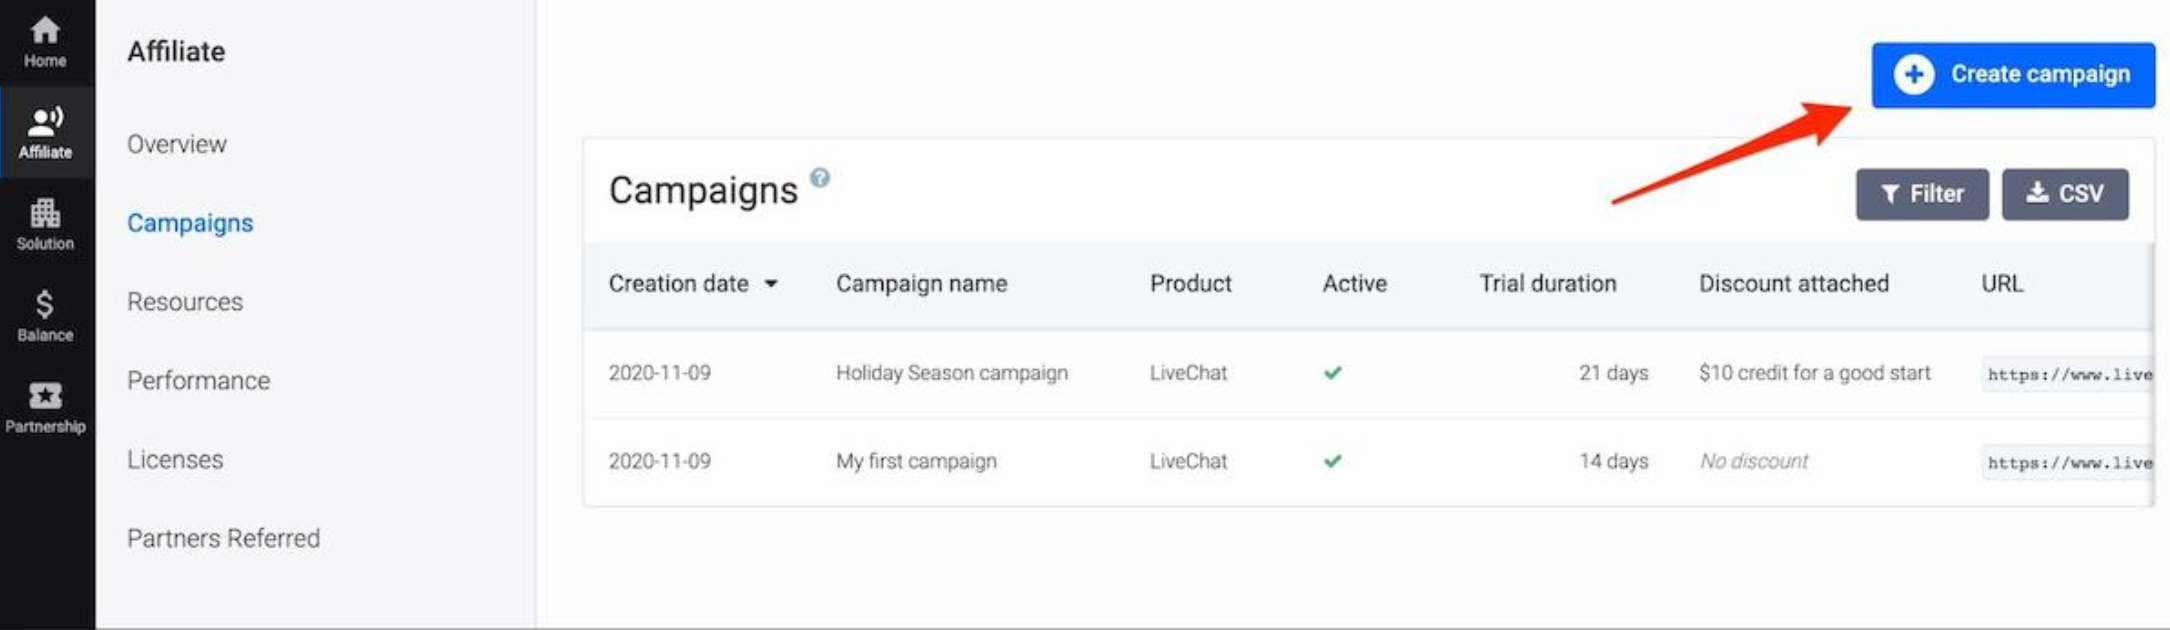Toggle Active status for Holiday Season campaign

[1332, 373]
